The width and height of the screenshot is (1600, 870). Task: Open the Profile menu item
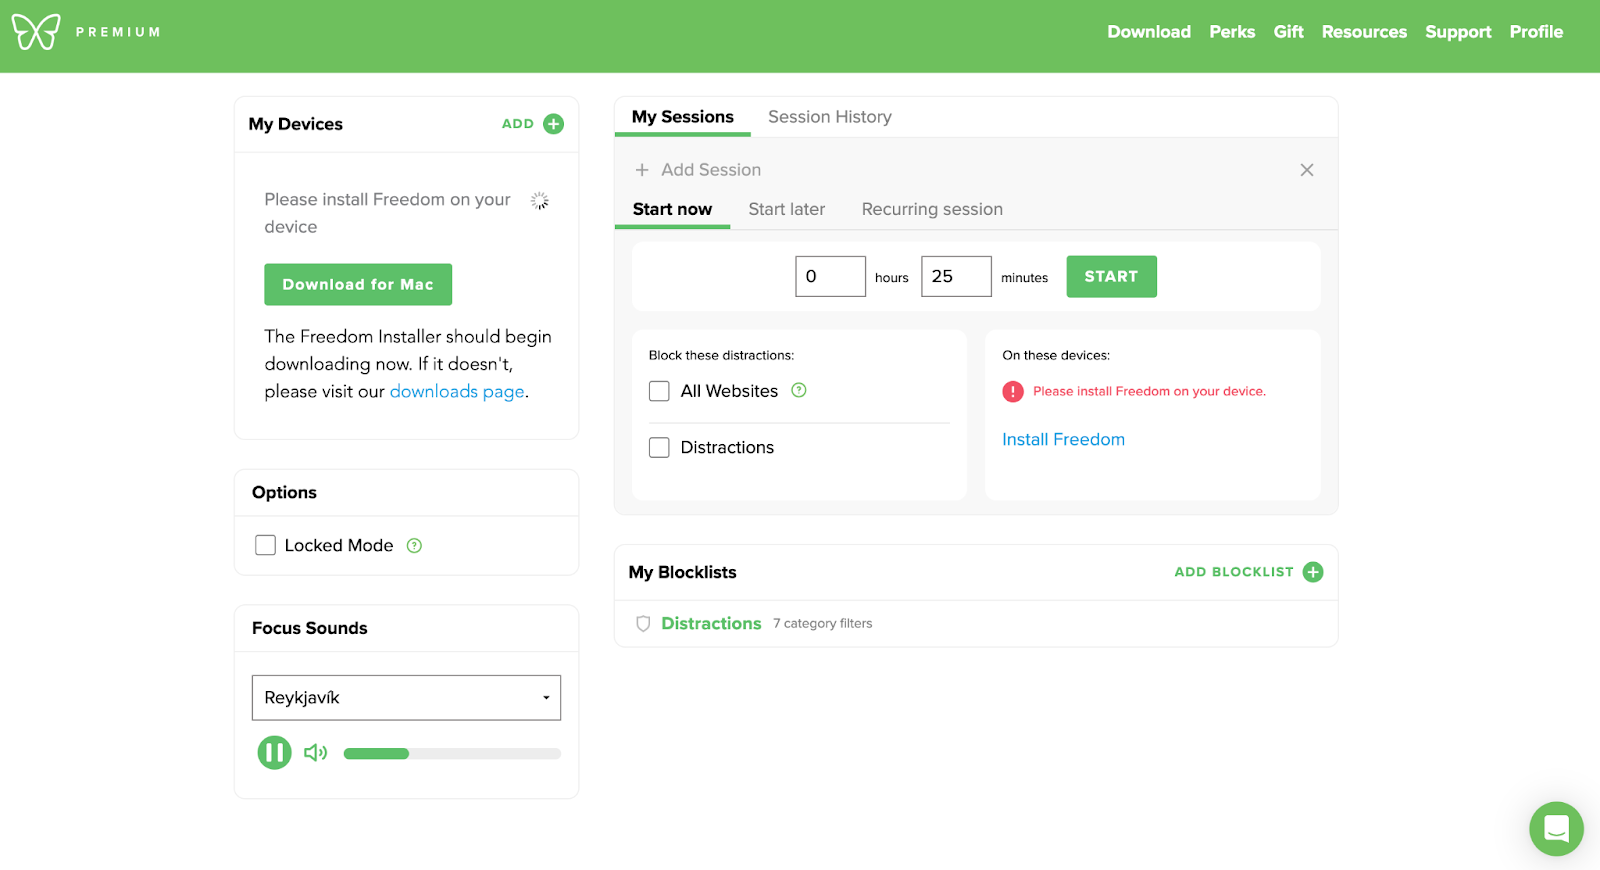1536,32
